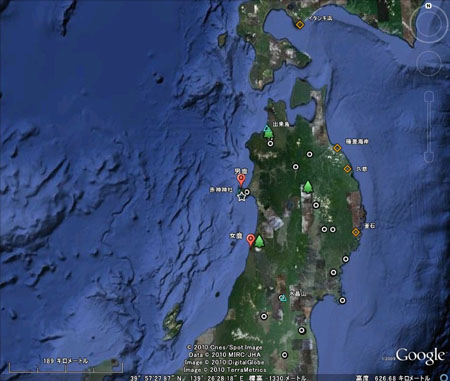Click the zoom slider track
The image size is (450, 381).
pyautogui.click(x=429, y=127)
